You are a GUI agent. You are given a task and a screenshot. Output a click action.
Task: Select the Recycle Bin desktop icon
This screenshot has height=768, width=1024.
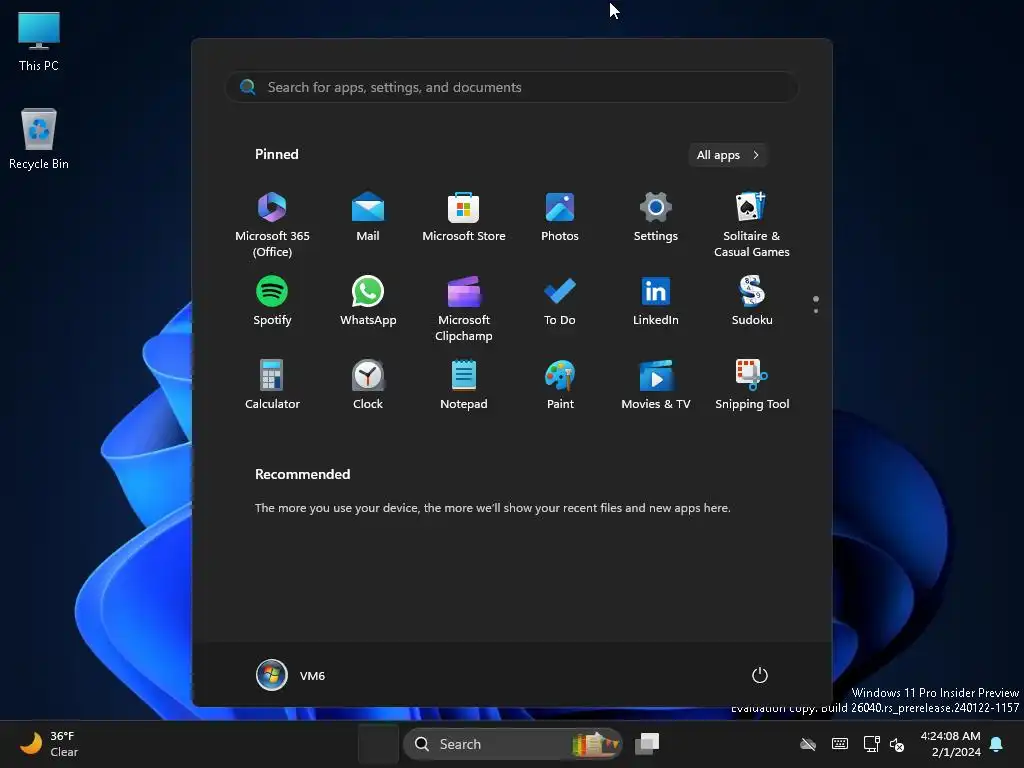pos(39,139)
